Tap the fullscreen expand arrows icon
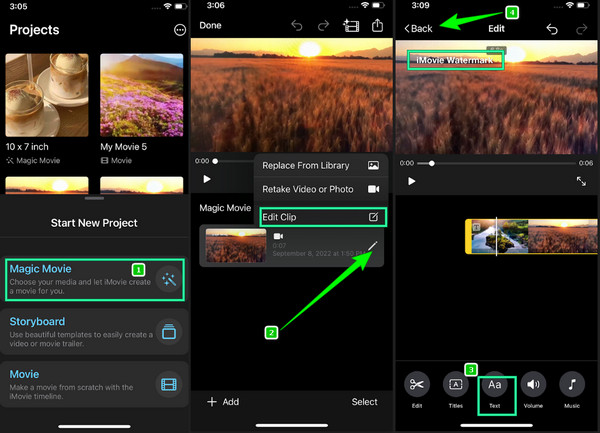 click(x=581, y=181)
